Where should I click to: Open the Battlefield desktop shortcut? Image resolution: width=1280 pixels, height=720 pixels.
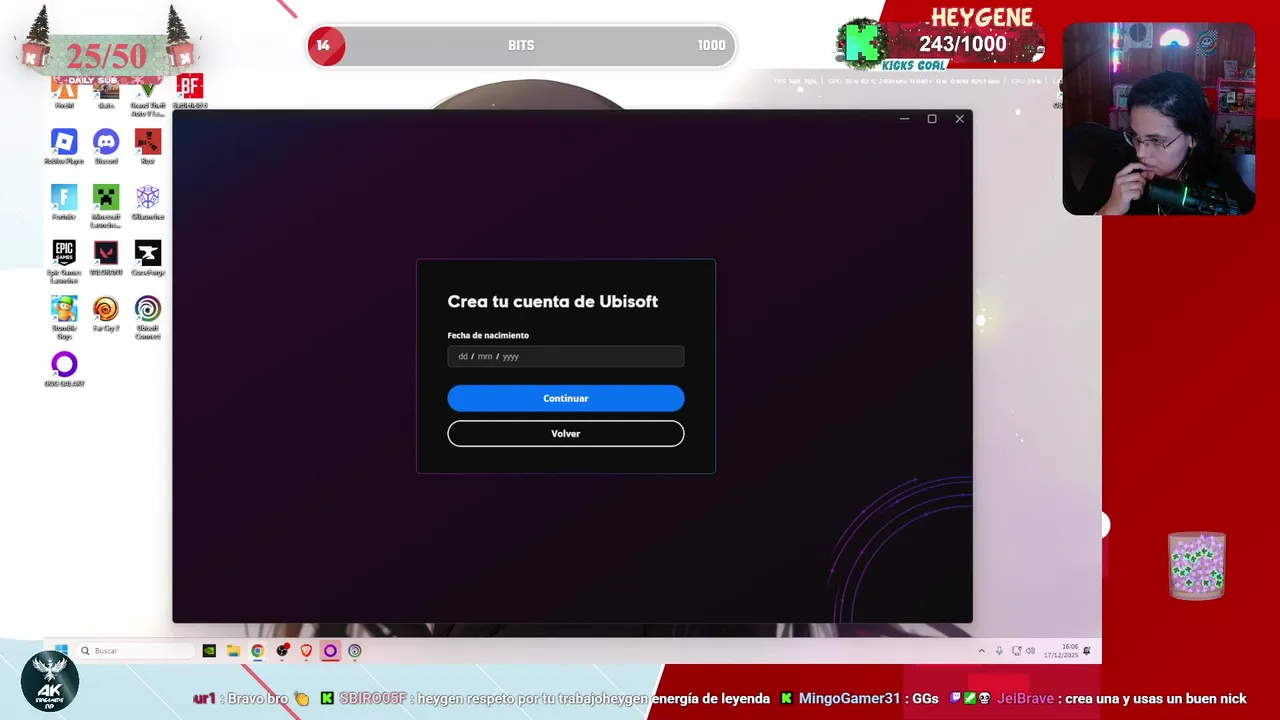(189, 92)
